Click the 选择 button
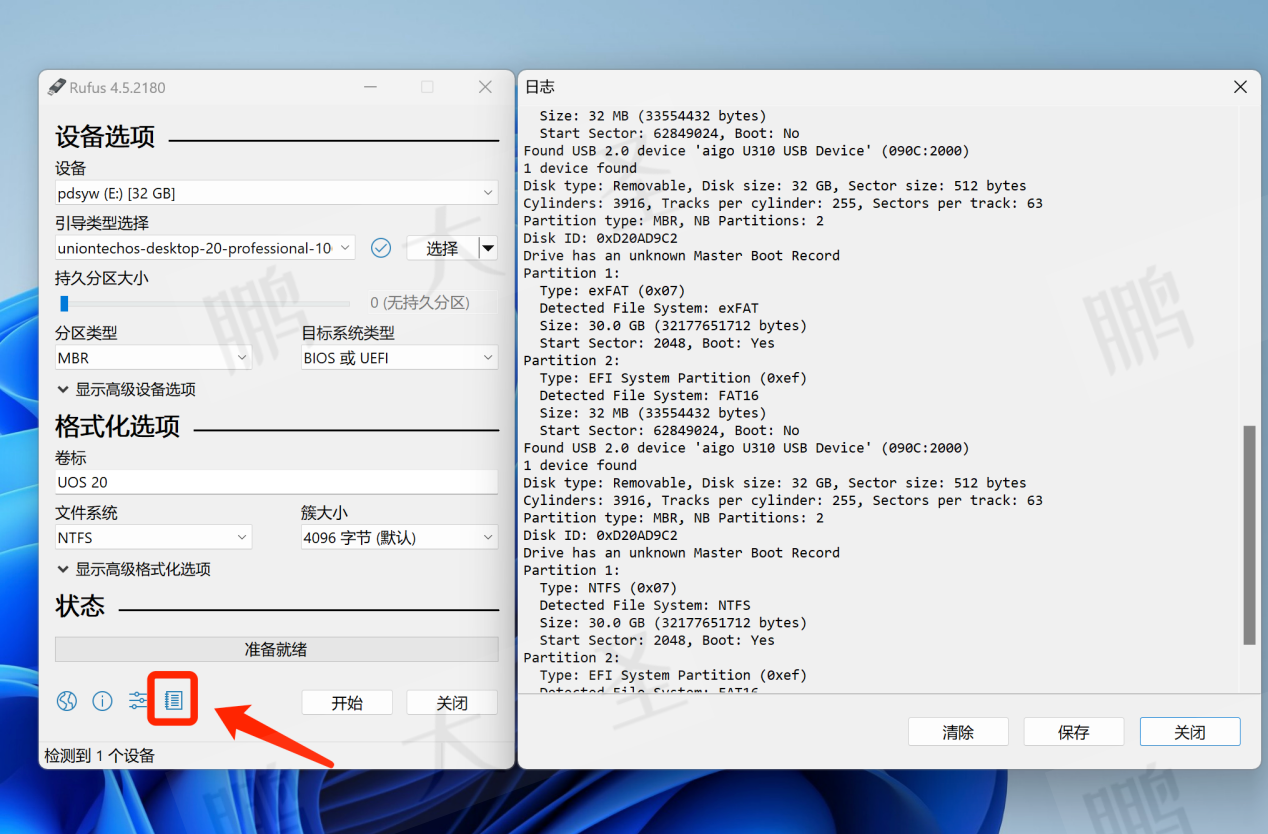 click(442, 248)
